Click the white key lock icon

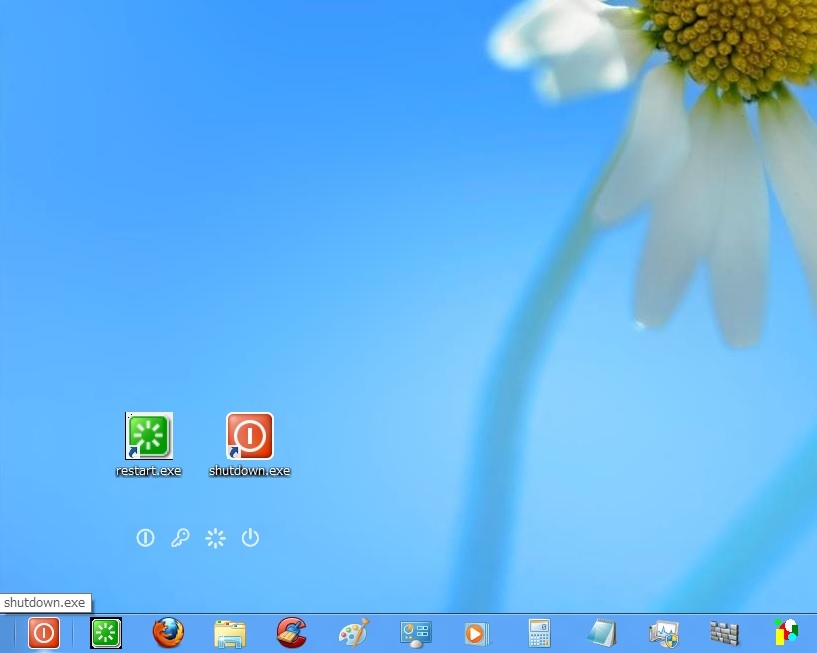click(180, 538)
